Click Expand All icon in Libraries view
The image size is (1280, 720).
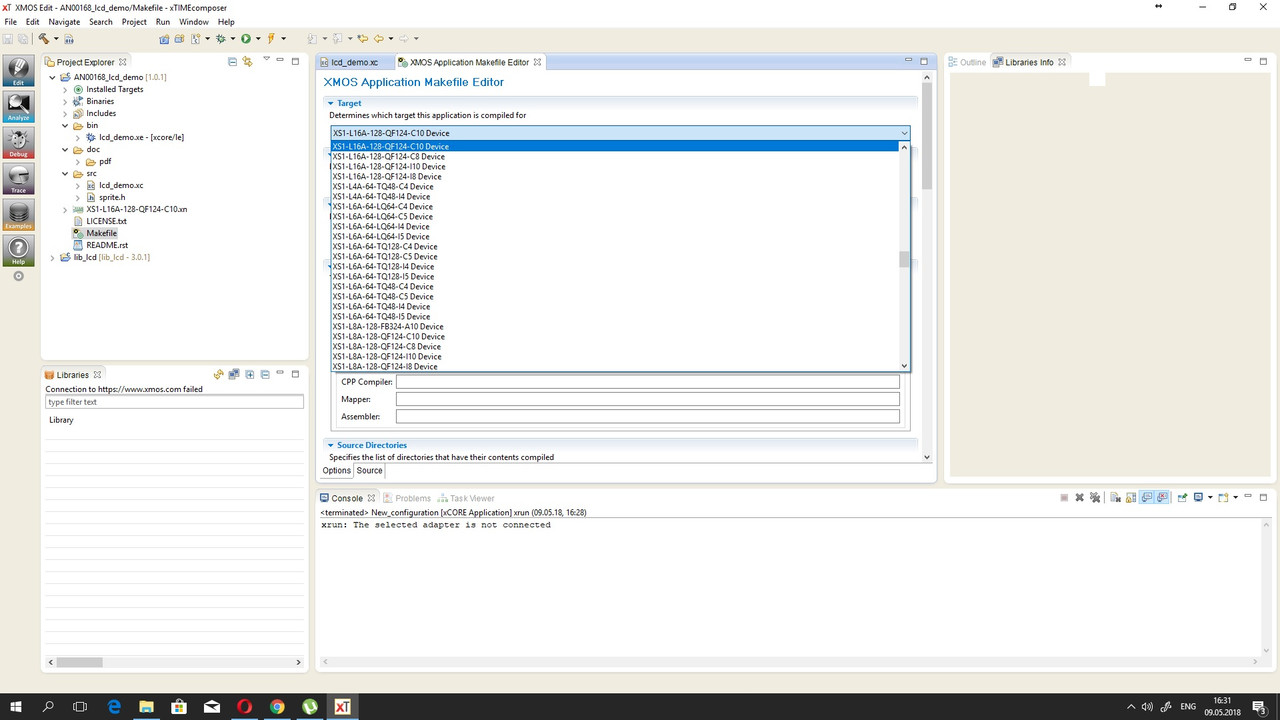tap(250, 375)
